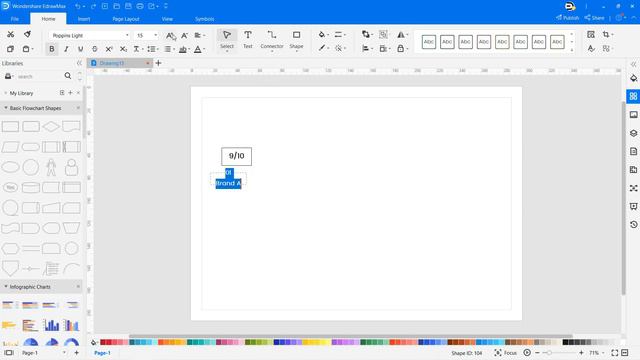Screen dimensions: 640x360
Task: Collapse the Basic Flowchart Shapes section
Action: pyautogui.click(x=6, y=108)
